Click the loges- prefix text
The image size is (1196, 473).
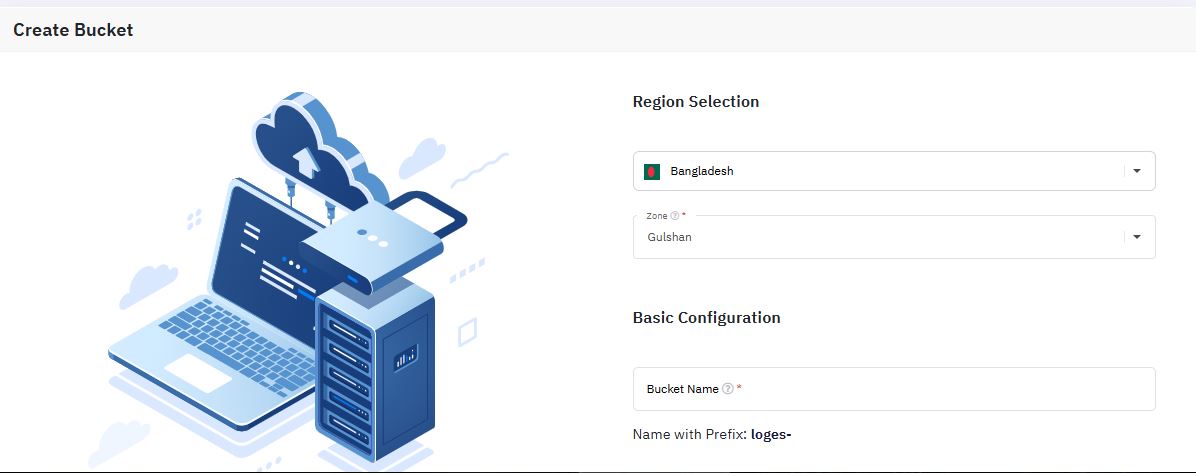click(771, 435)
